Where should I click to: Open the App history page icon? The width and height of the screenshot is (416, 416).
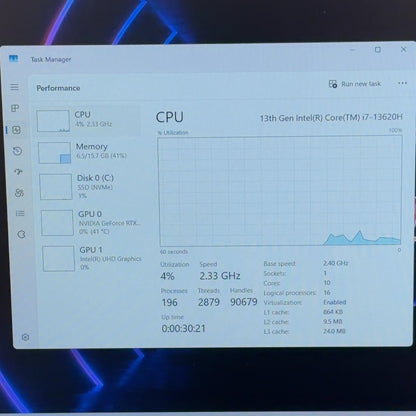pyautogui.click(x=17, y=151)
